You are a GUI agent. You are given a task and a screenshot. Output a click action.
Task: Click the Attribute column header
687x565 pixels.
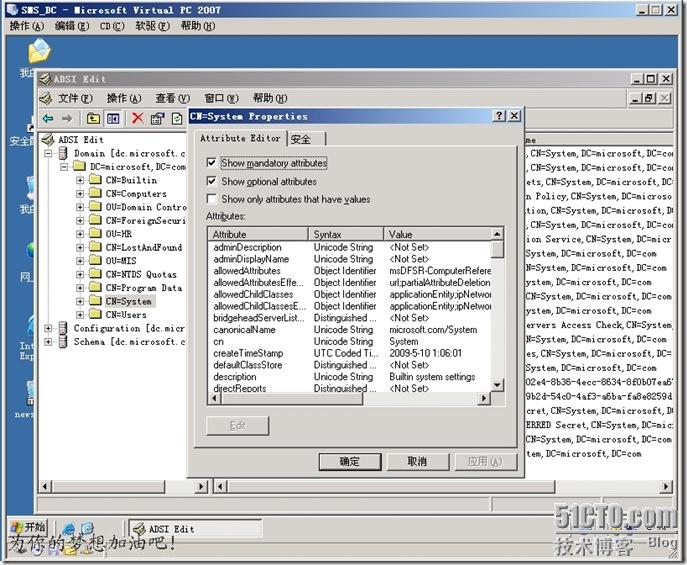[x=259, y=234]
